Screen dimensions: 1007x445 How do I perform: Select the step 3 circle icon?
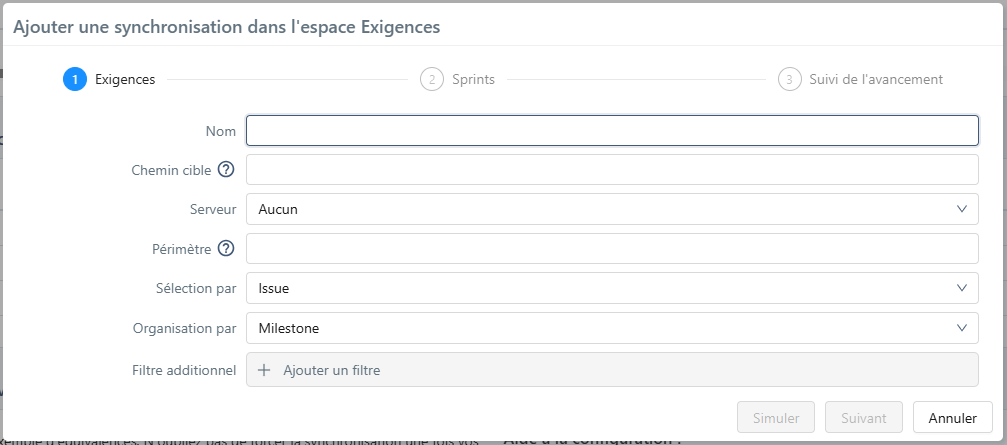point(789,79)
